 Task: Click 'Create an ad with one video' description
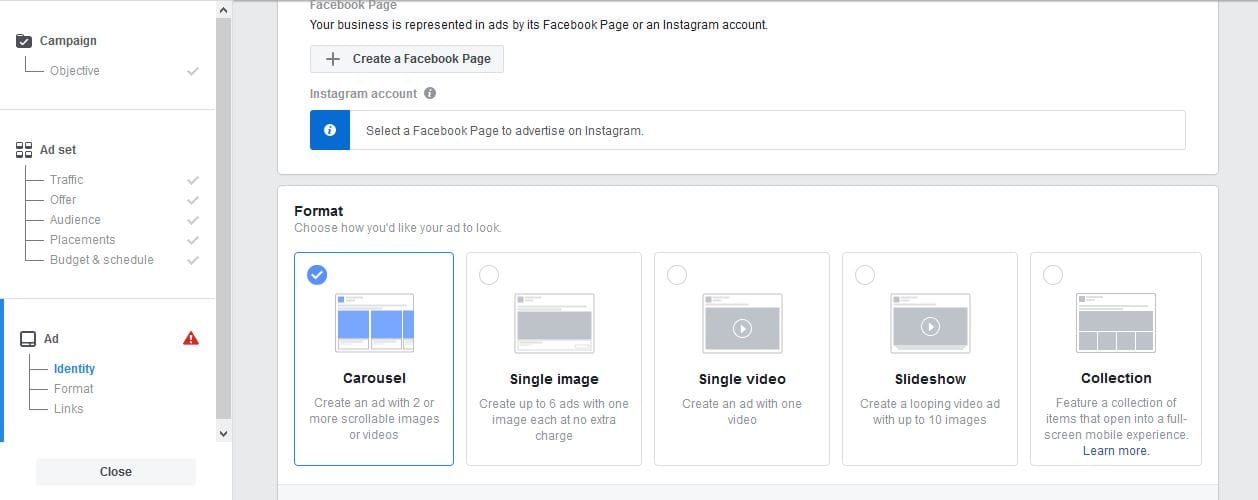click(742, 412)
